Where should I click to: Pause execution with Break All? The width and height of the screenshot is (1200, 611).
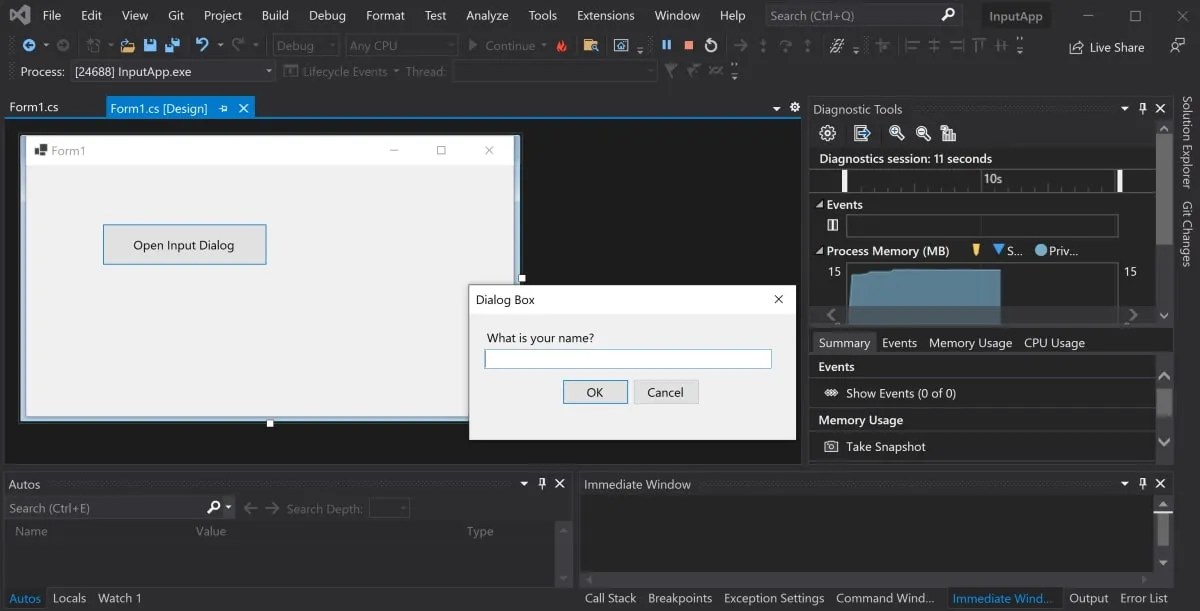pos(665,44)
